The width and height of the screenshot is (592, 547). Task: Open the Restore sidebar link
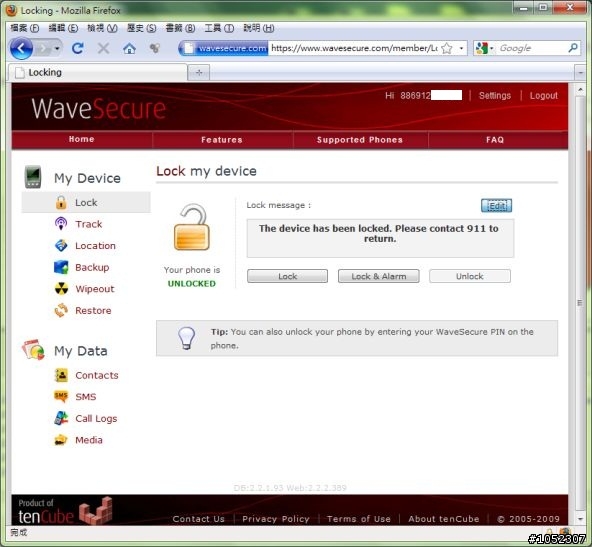tap(93, 311)
